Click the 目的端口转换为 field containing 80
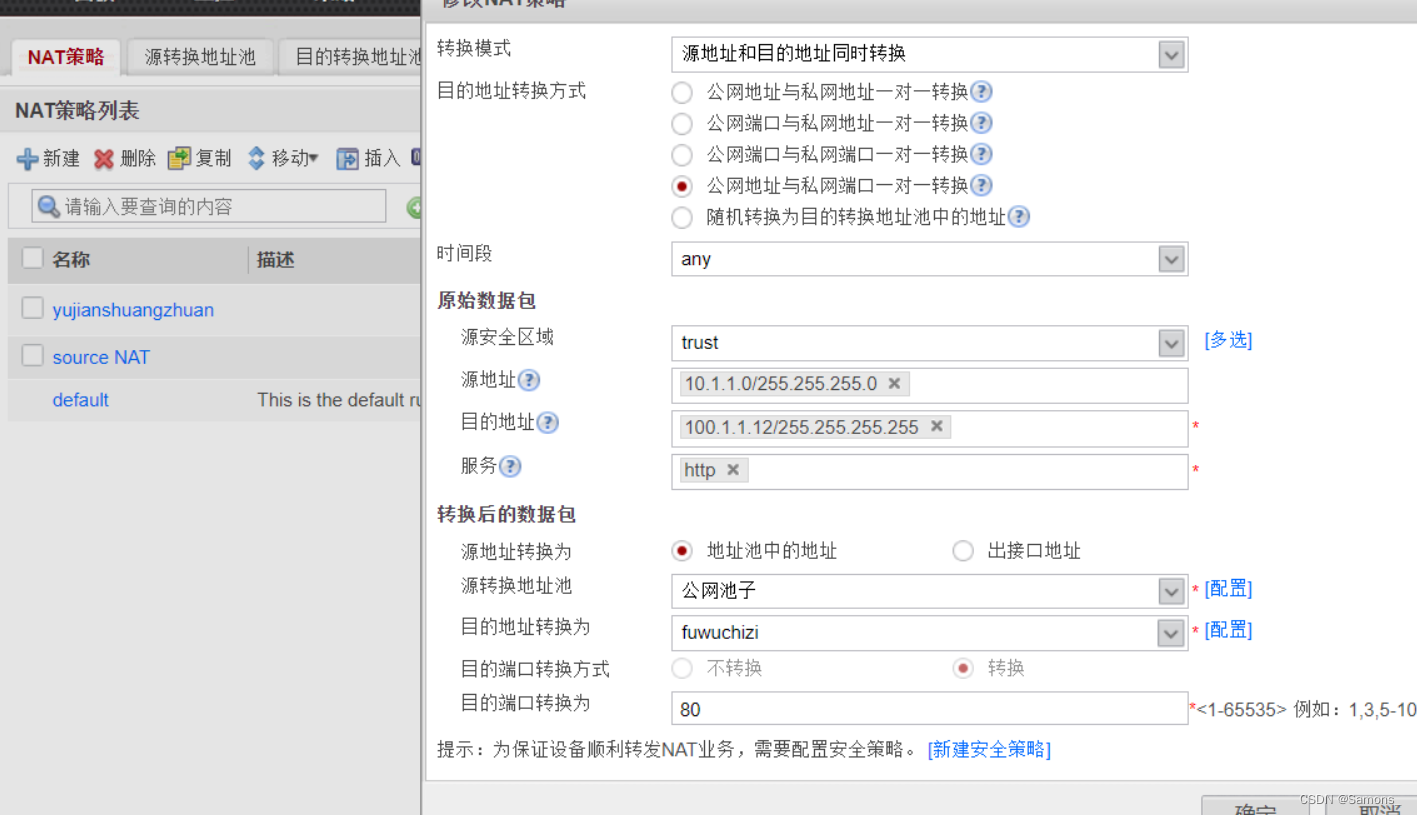The height and width of the screenshot is (815, 1417). click(929, 709)
